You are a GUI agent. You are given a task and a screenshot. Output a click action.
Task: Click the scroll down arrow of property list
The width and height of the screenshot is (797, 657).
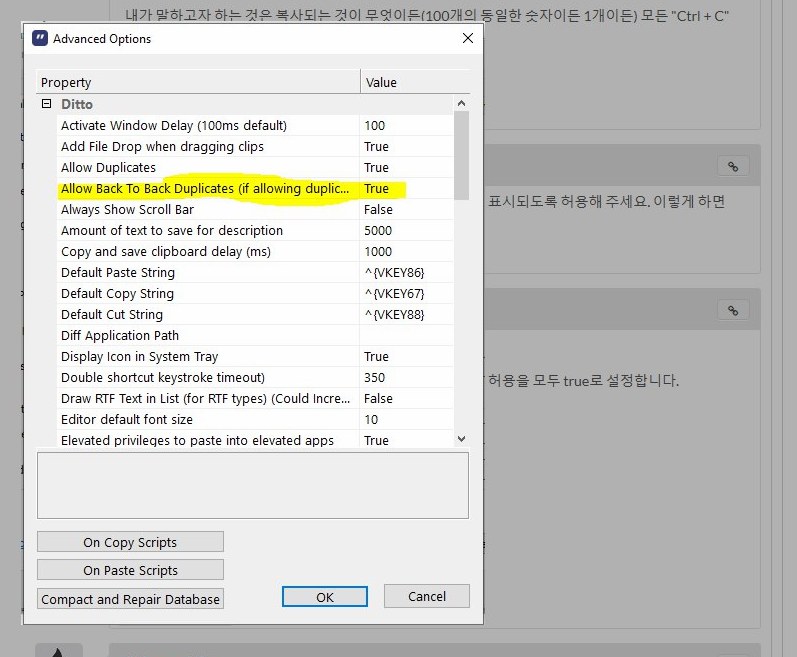pos(461,439)
